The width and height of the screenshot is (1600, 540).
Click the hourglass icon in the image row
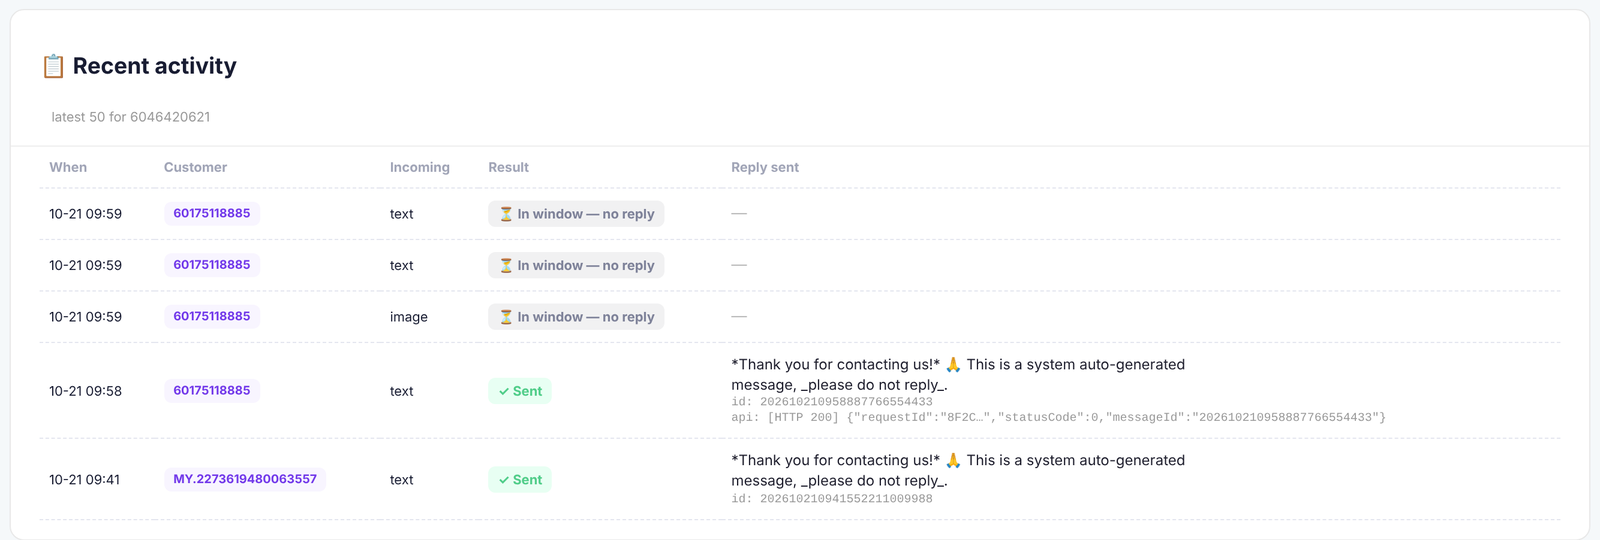click(506, 317)
